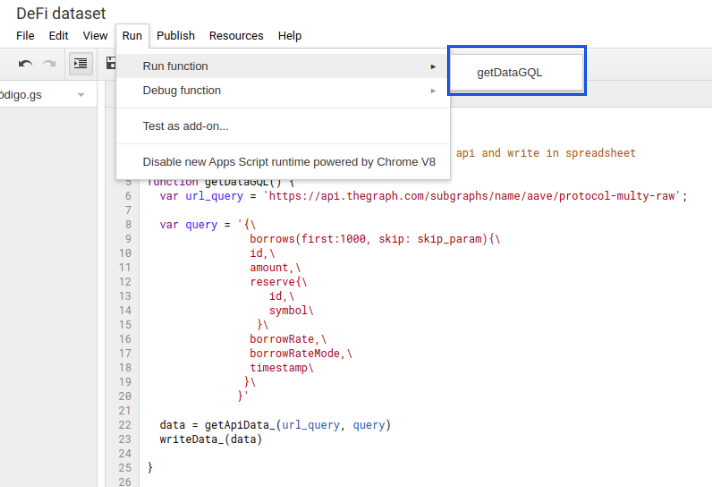The height and width of the screenshot is (487, 712).
Task: Open the Resources menu
Action: 236,35
